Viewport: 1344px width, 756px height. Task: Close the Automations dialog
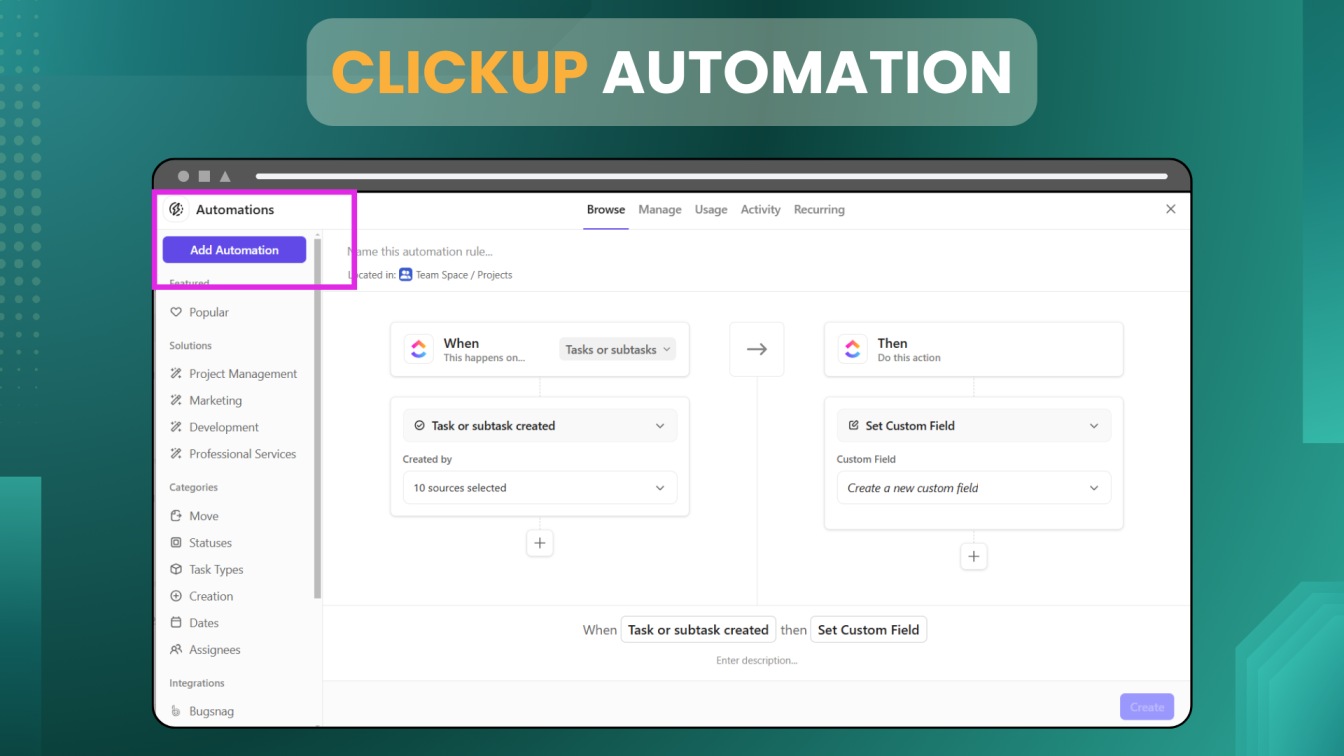pyautogui.click(x=1171, y=209)
